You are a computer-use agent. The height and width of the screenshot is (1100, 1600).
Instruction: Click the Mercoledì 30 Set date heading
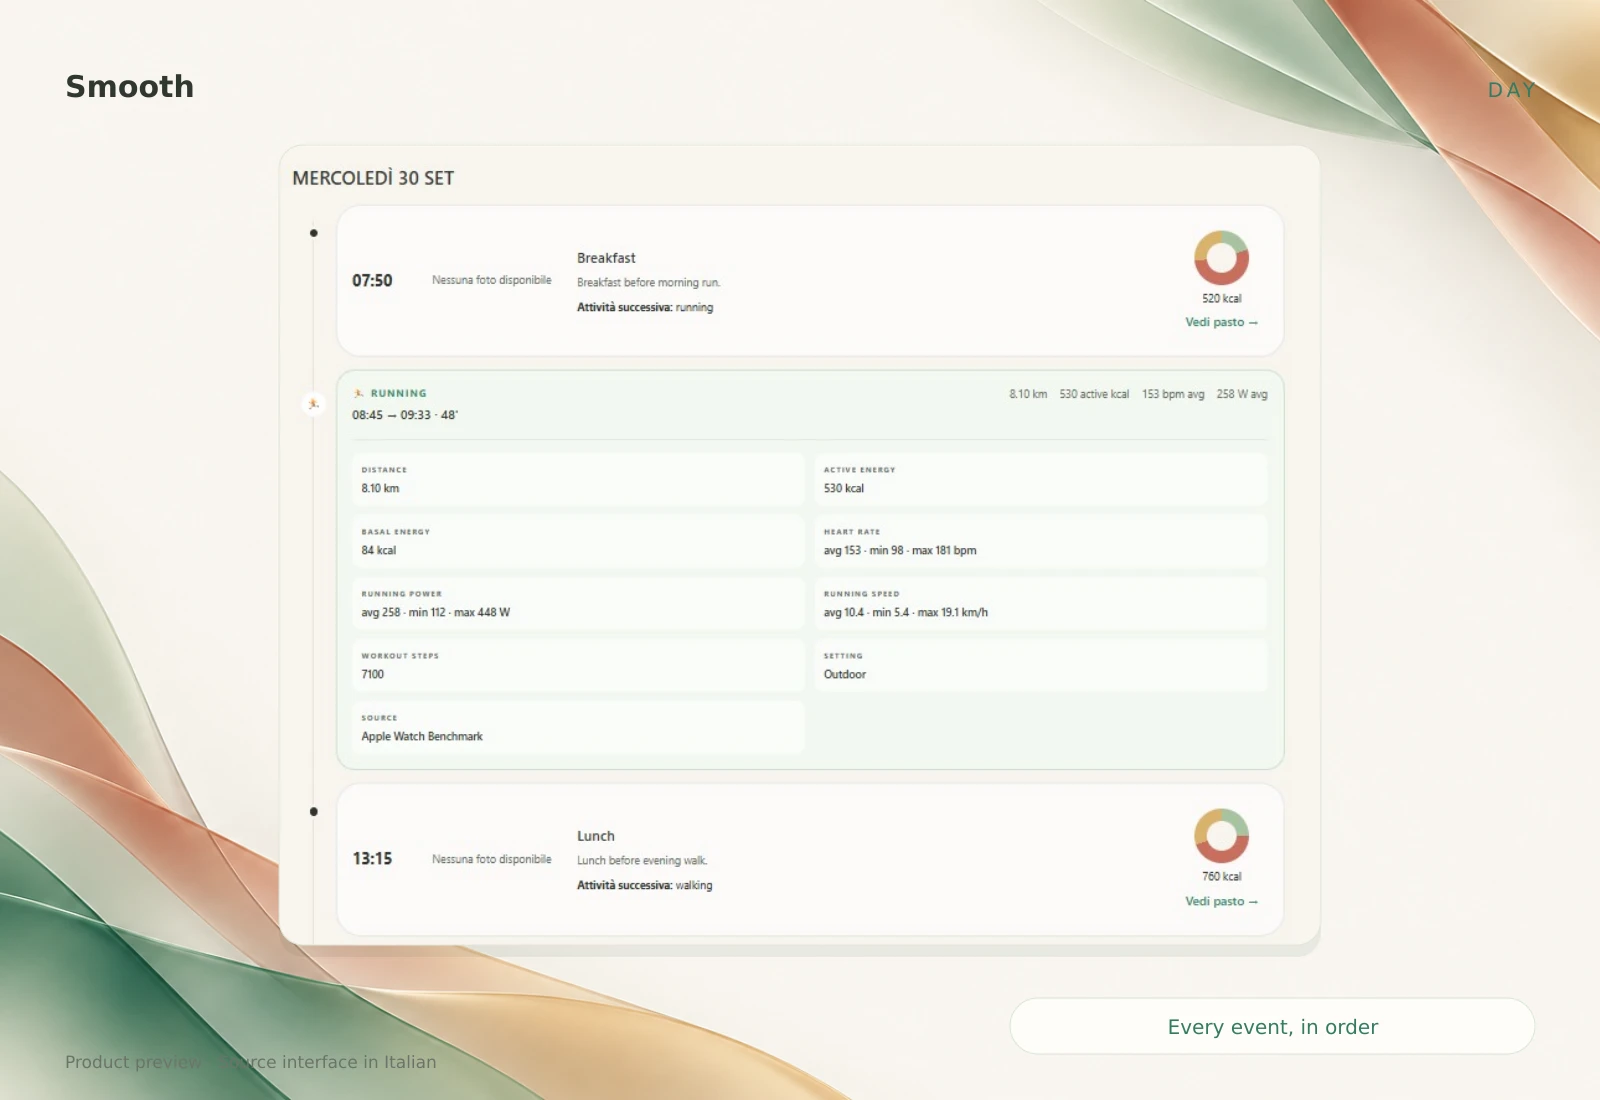[373, 178]
